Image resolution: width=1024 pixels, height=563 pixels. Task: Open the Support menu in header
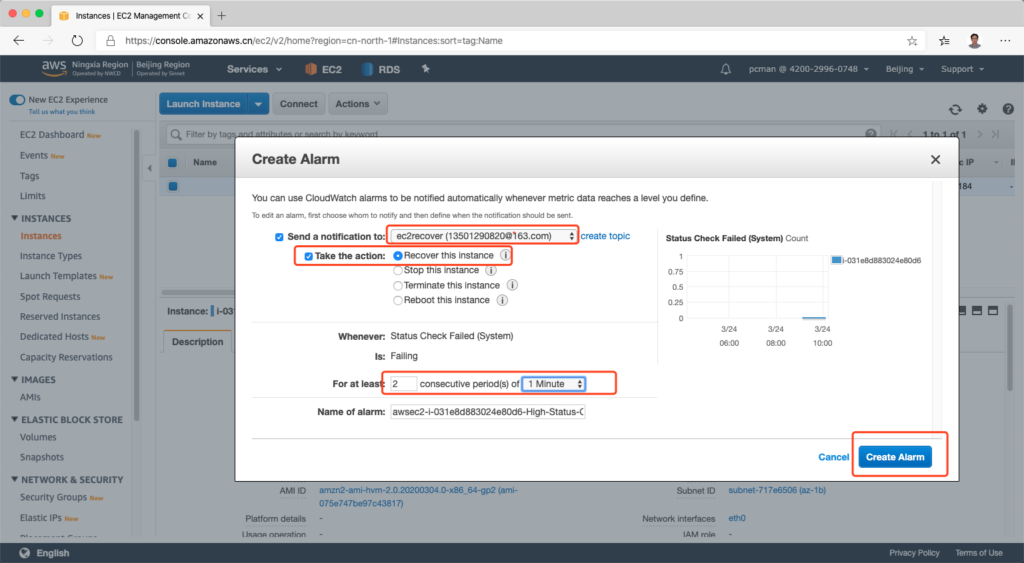point(961,69)
